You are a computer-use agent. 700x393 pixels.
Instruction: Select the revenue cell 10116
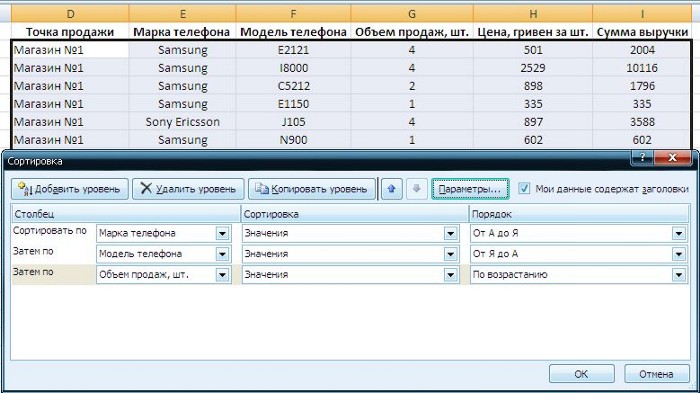click(642, 67)
